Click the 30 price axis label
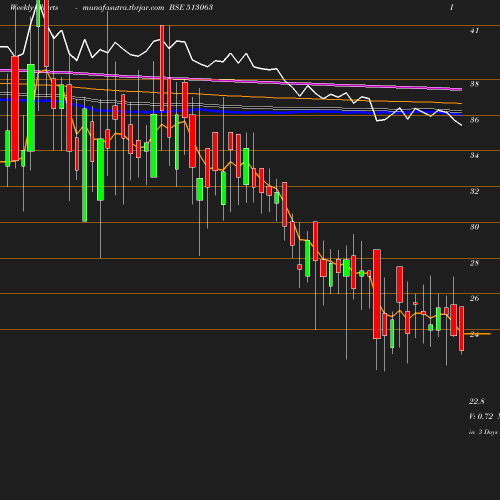The width and height of the screenshot is (500, 500). (x=474, y=227)
